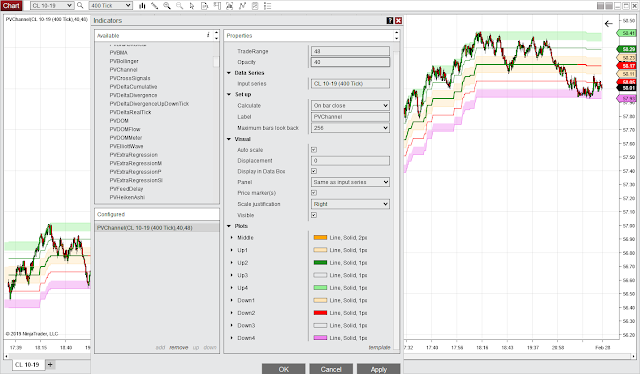Expand the Middle plot settings
The image size is (640, 374).
coord(231,237)
